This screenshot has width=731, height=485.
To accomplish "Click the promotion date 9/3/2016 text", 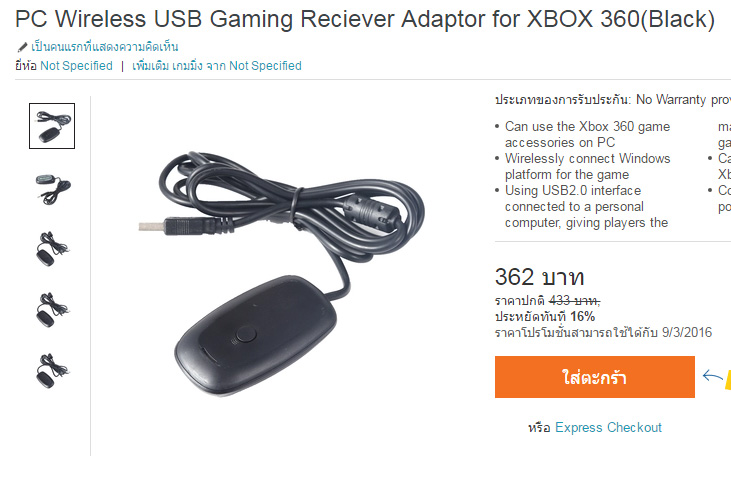I will click(x=687, y=332).
